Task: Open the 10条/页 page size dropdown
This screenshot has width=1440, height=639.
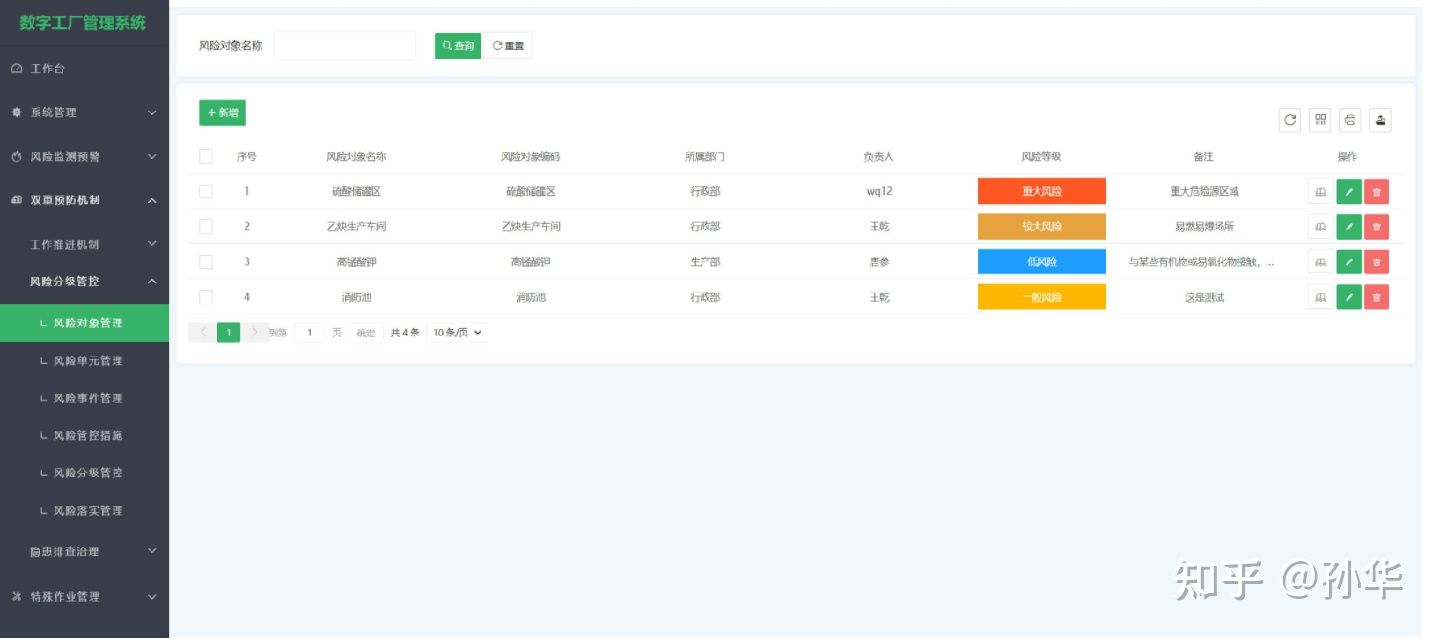Action: pyautogui.click(x=457, y=332)
